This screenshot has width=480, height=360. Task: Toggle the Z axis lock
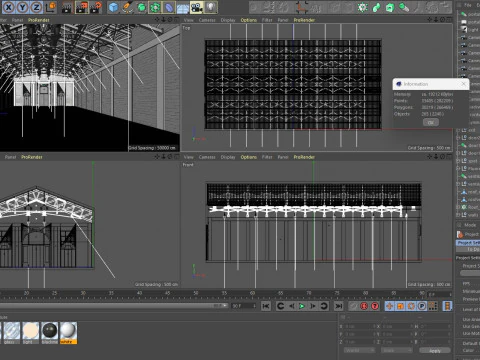point(36,7)
